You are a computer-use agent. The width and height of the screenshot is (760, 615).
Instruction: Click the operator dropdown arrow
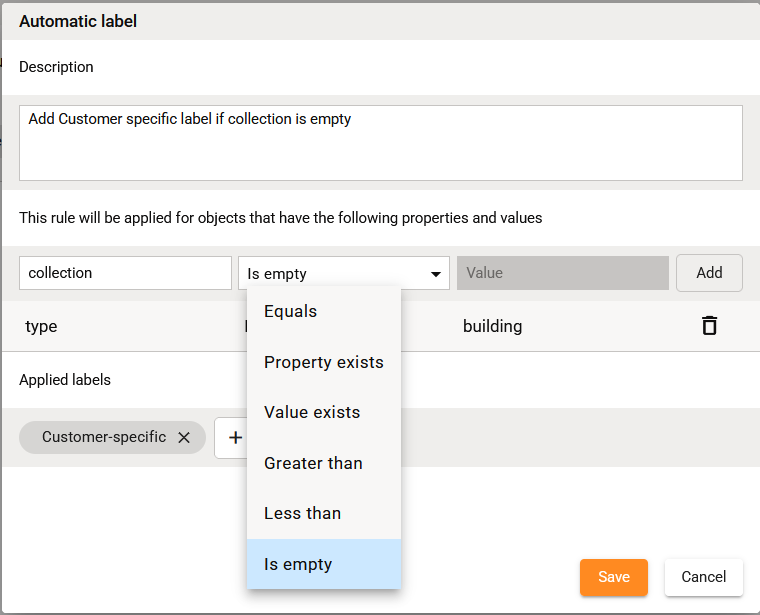click(x=436, y=274)
